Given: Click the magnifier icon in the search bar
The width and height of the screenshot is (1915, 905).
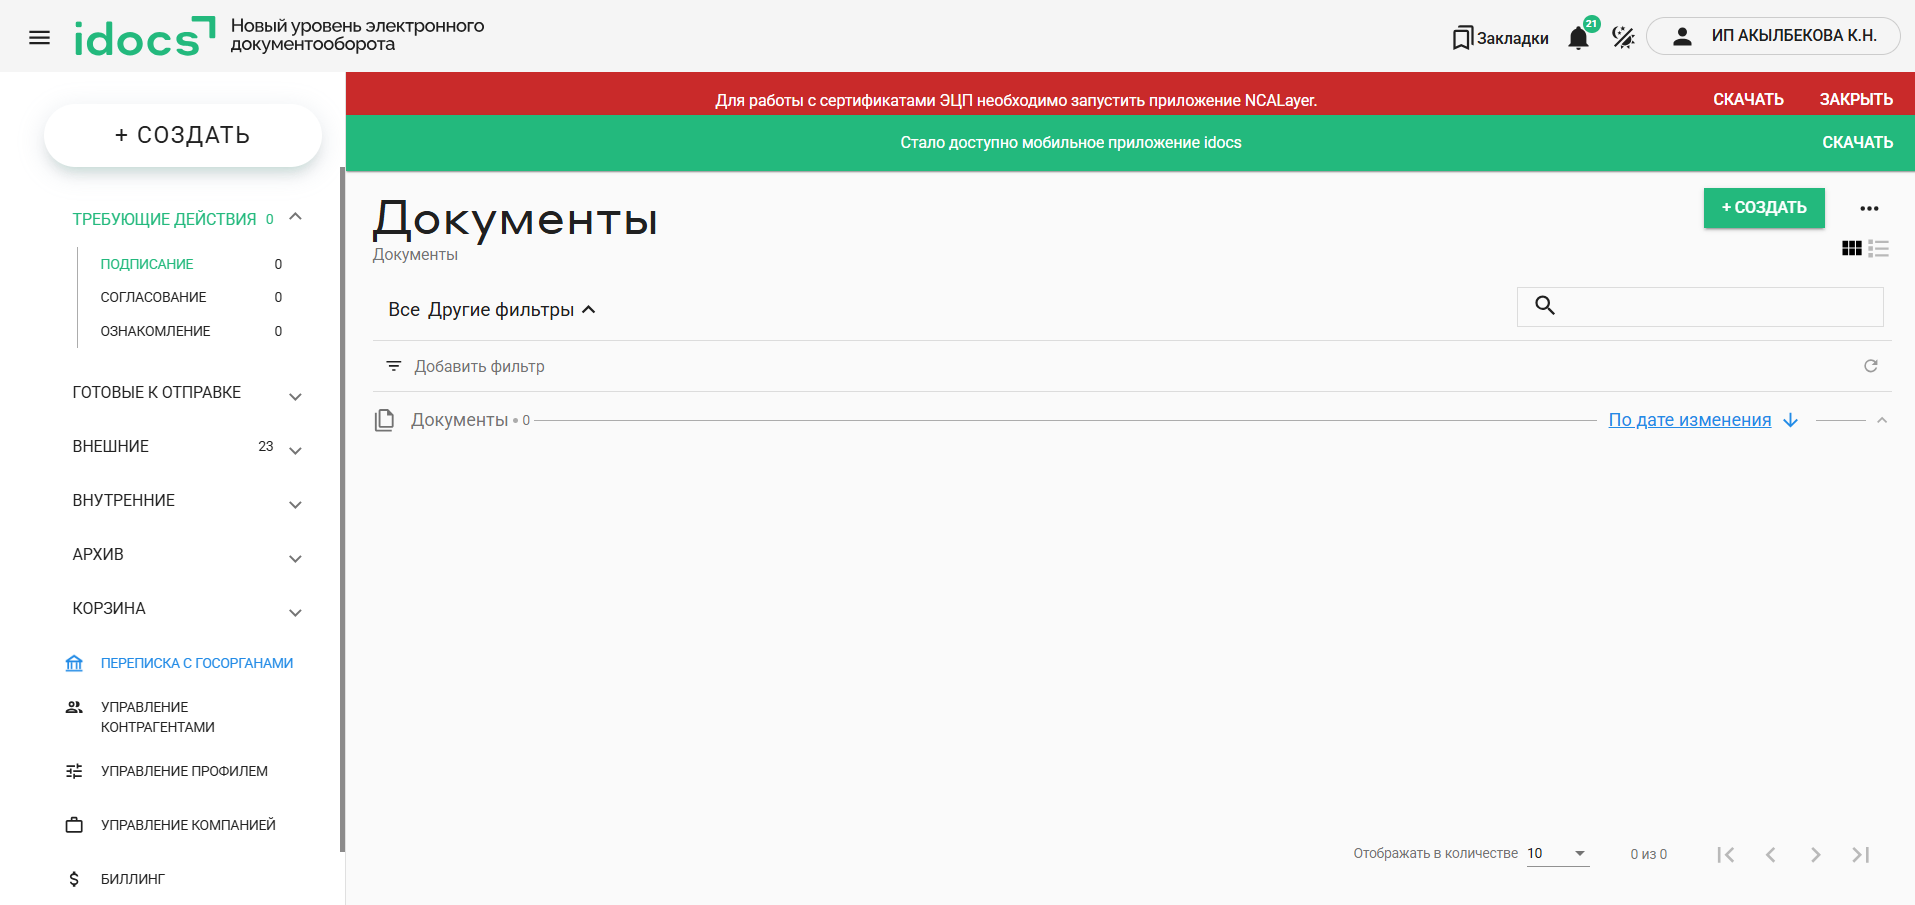Looking at the screenshot, I should (1545, 306).
